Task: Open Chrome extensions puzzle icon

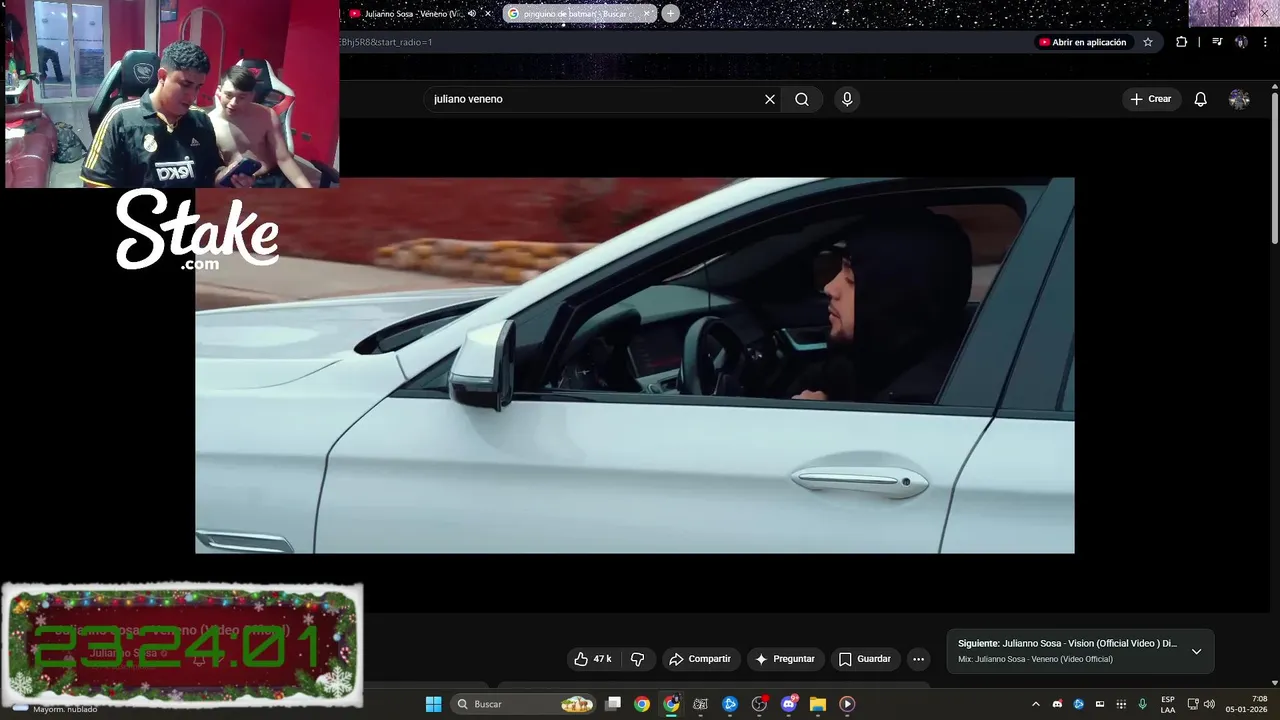Action: coord(1182,42)
